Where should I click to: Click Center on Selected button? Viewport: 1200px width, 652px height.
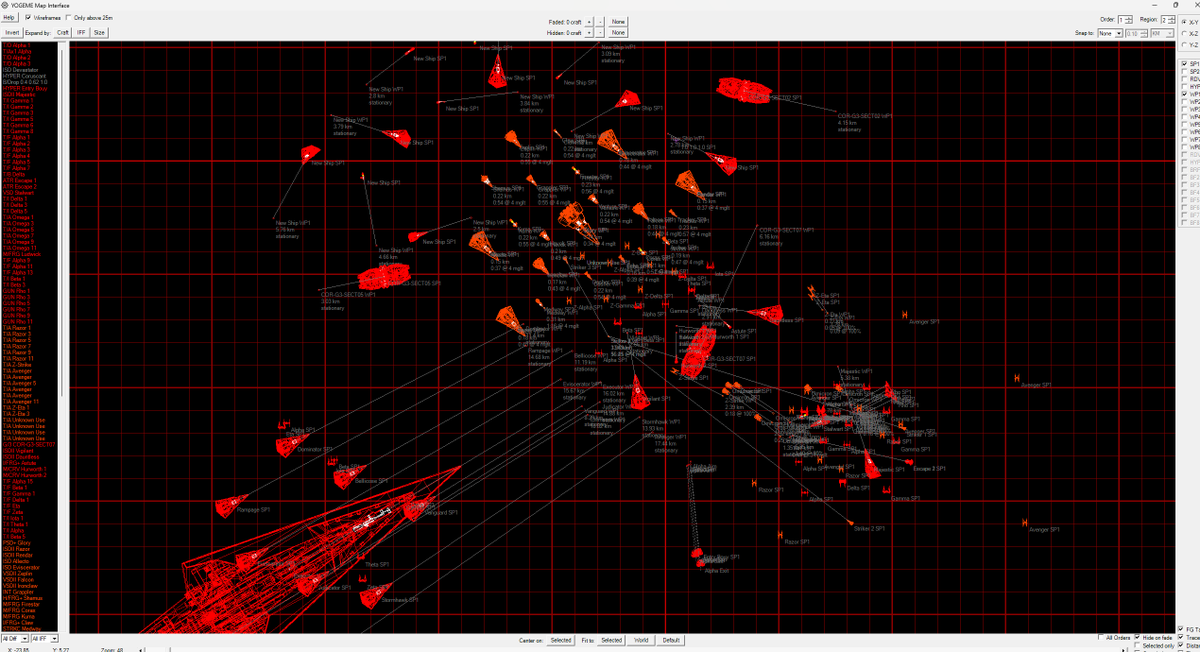tap(561, 640)
